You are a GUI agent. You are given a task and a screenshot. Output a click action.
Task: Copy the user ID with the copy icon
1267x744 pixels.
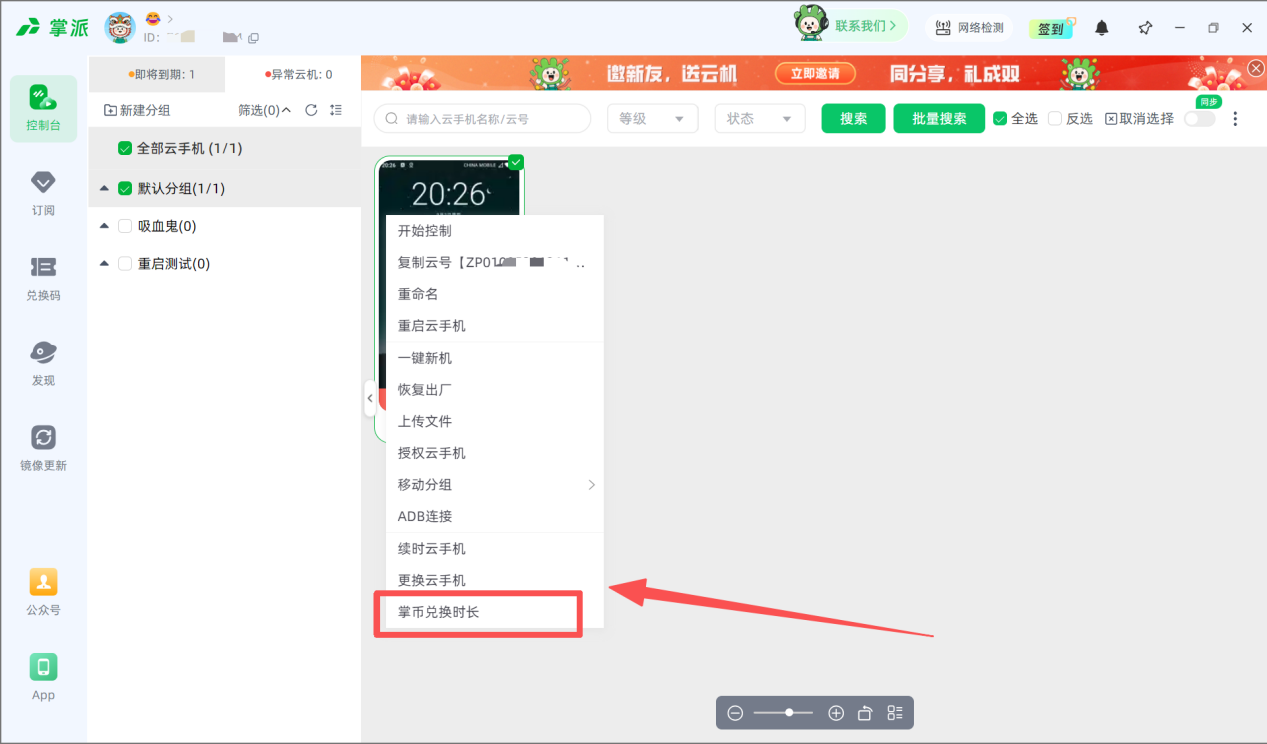[x=253, y=38]
